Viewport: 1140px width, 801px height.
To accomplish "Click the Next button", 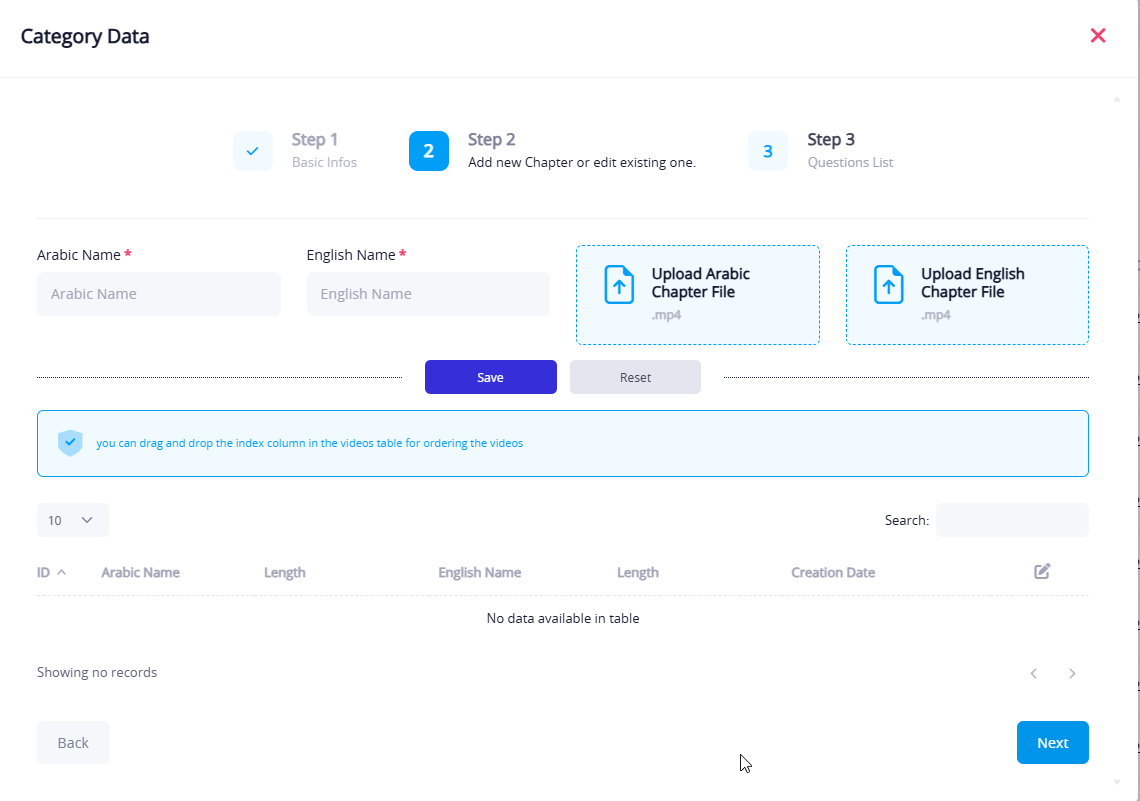I will point(1052,742).
